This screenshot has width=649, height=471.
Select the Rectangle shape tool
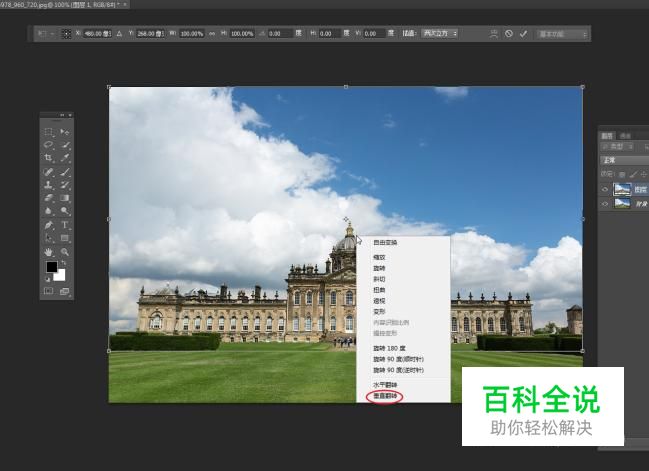coord(65,238)
